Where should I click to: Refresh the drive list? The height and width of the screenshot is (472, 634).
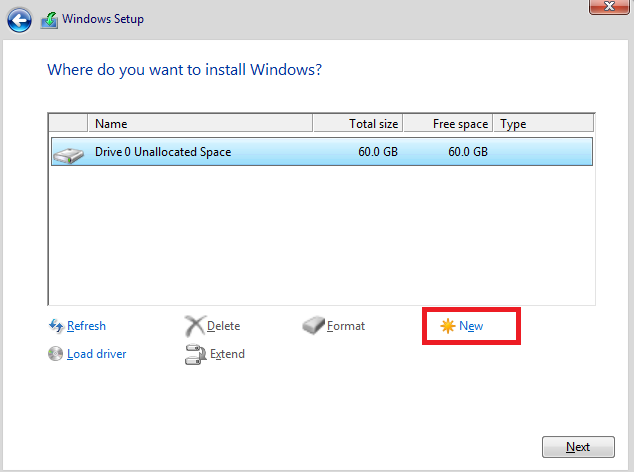click(x=86, y=326)
